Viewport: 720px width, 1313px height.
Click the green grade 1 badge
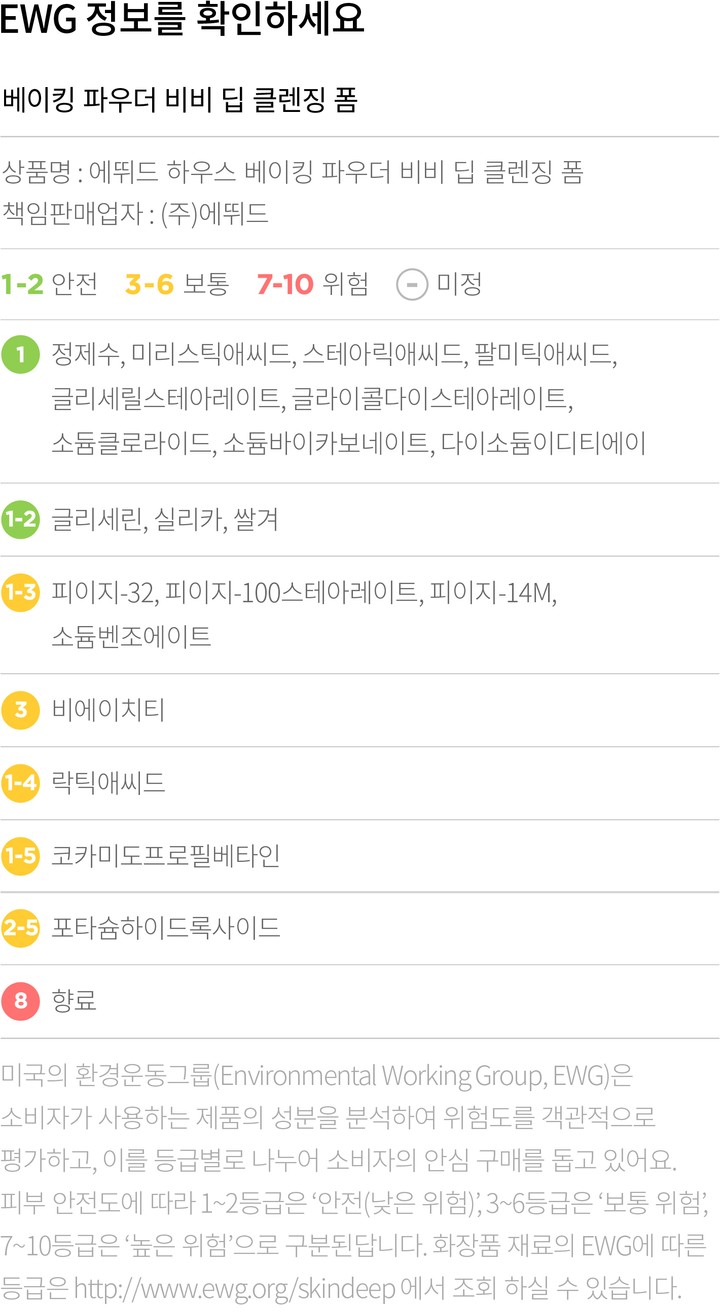pyautogui.click(x=20, y=355)
